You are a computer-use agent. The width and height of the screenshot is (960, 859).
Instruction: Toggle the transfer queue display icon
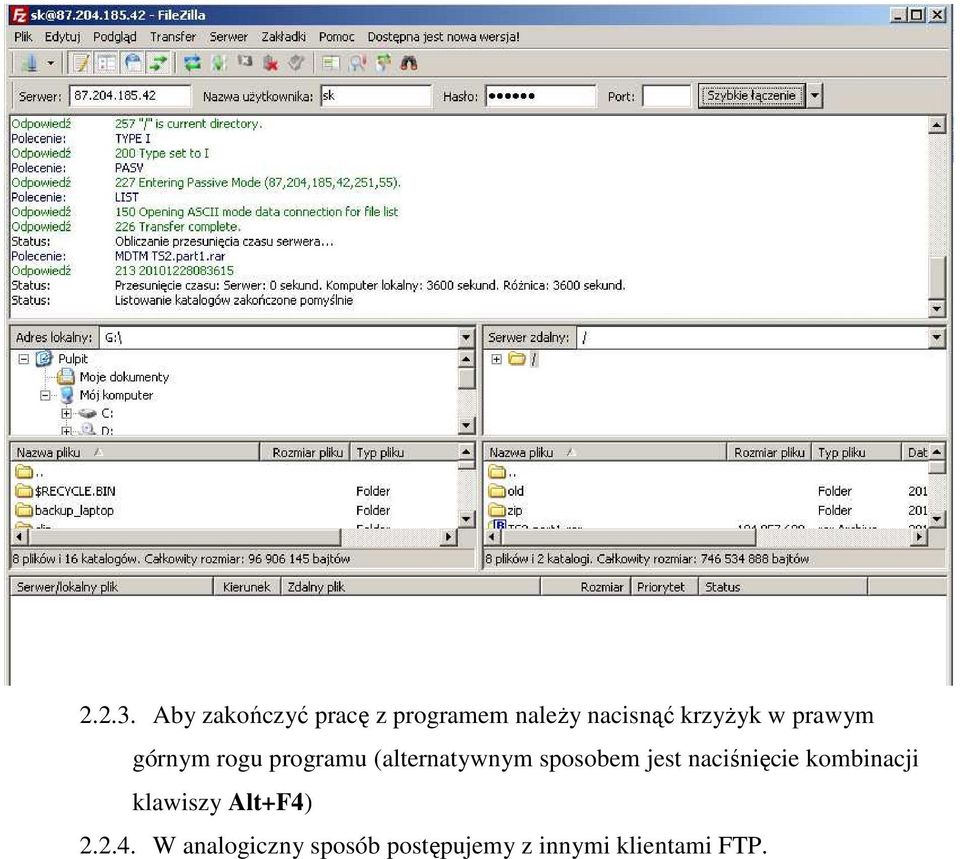[x=159, y=63]
